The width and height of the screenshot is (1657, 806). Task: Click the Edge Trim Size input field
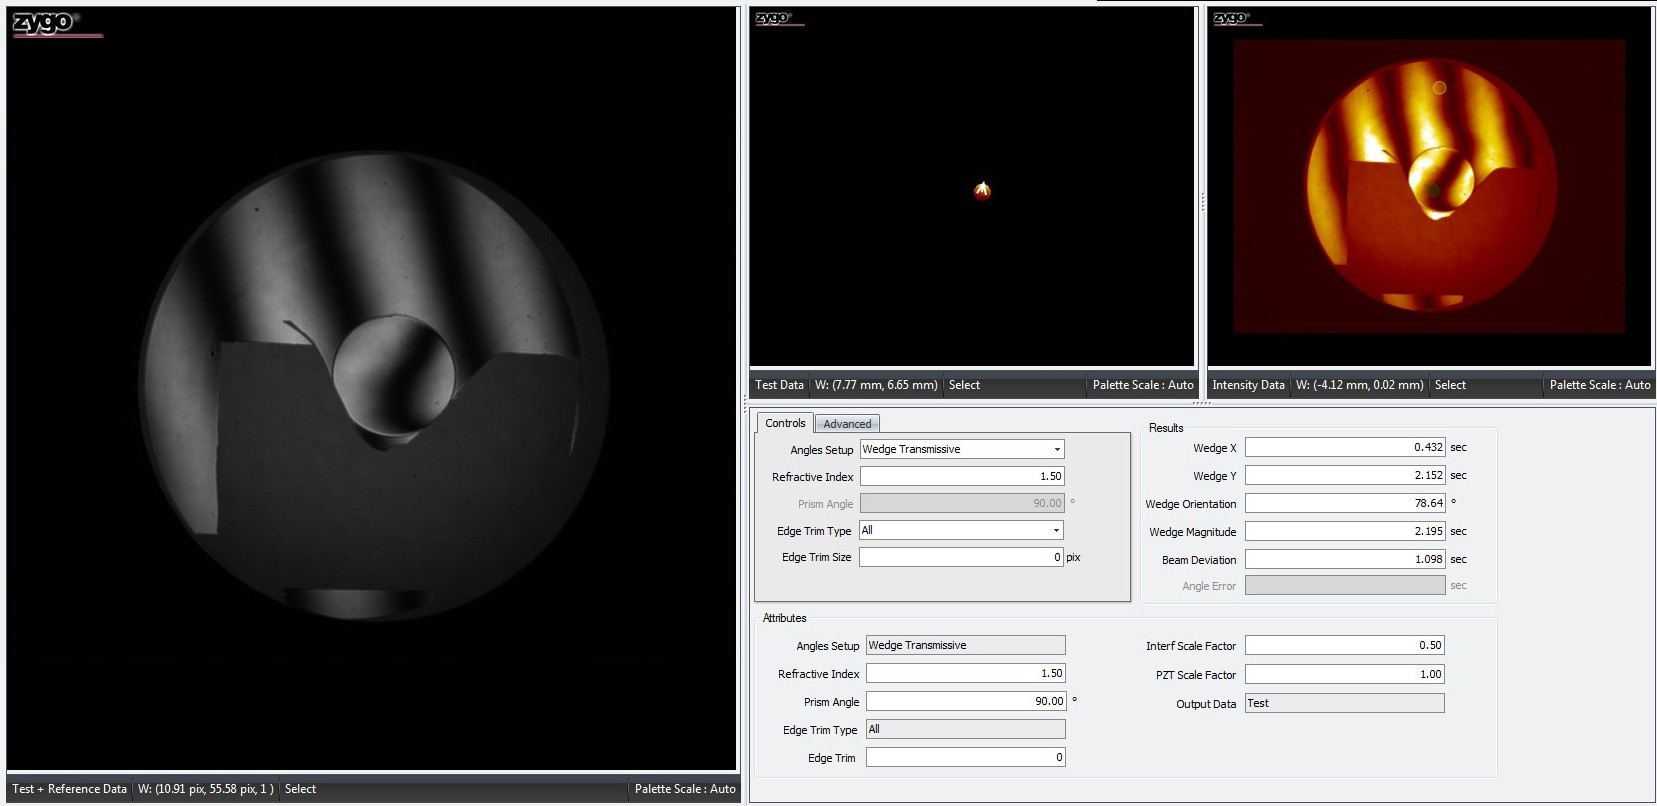pos(960,557)
